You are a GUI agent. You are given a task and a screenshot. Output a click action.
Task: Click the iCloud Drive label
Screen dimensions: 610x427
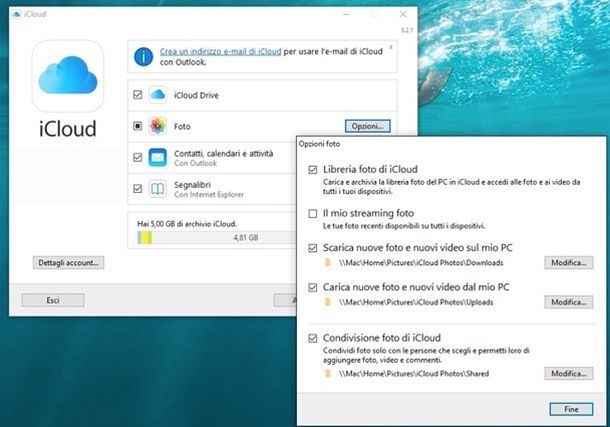[196, 95]
